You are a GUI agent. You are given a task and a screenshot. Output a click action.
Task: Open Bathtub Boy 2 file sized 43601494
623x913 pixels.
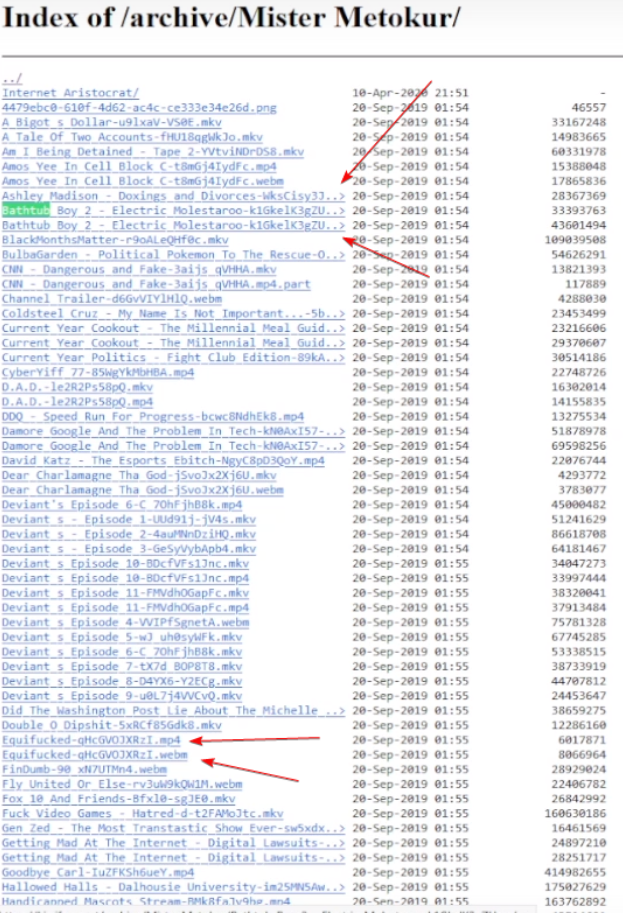[x=174, y=225]
